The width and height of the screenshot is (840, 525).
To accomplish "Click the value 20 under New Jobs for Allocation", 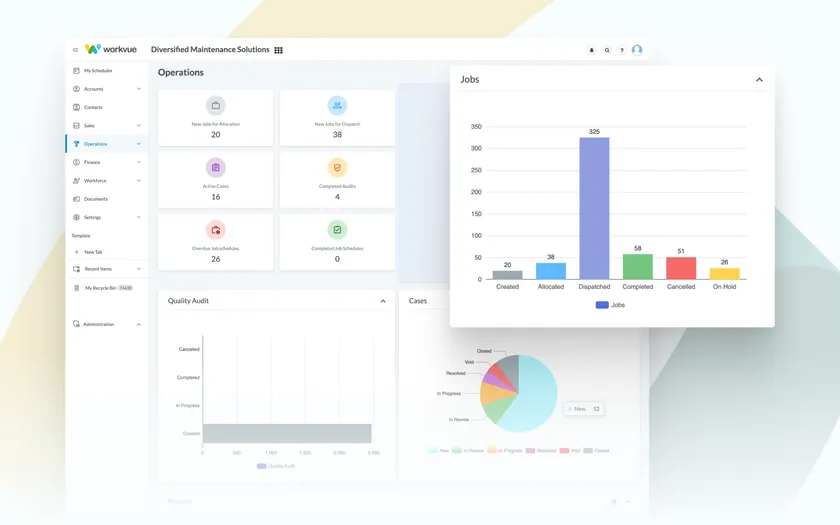I will pos(215,134).
